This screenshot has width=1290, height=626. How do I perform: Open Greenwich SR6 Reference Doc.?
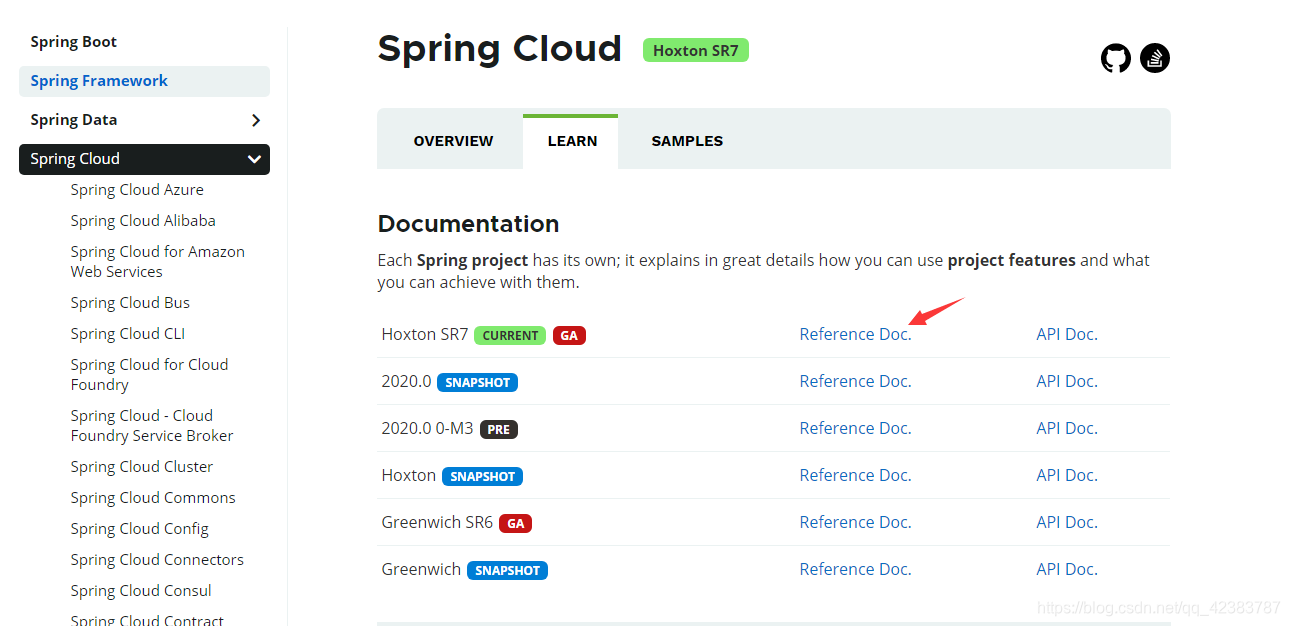(855, 522)
